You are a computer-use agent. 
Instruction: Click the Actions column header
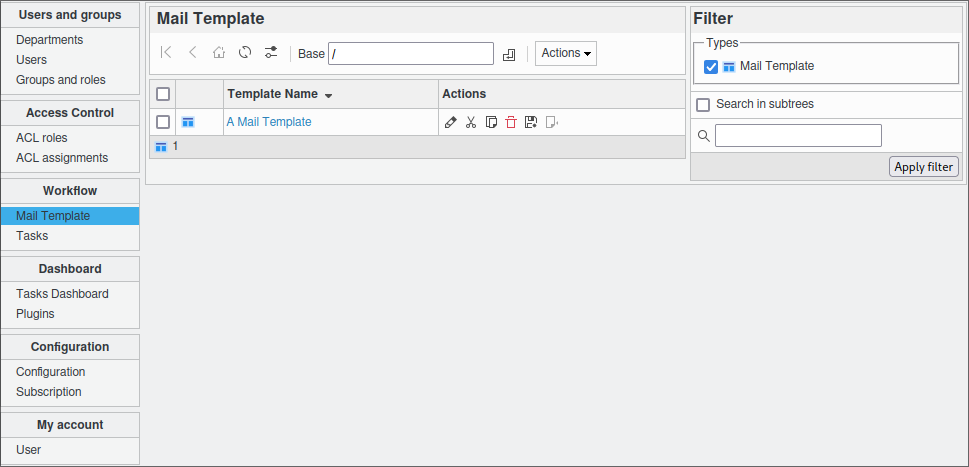coord(464,94)
